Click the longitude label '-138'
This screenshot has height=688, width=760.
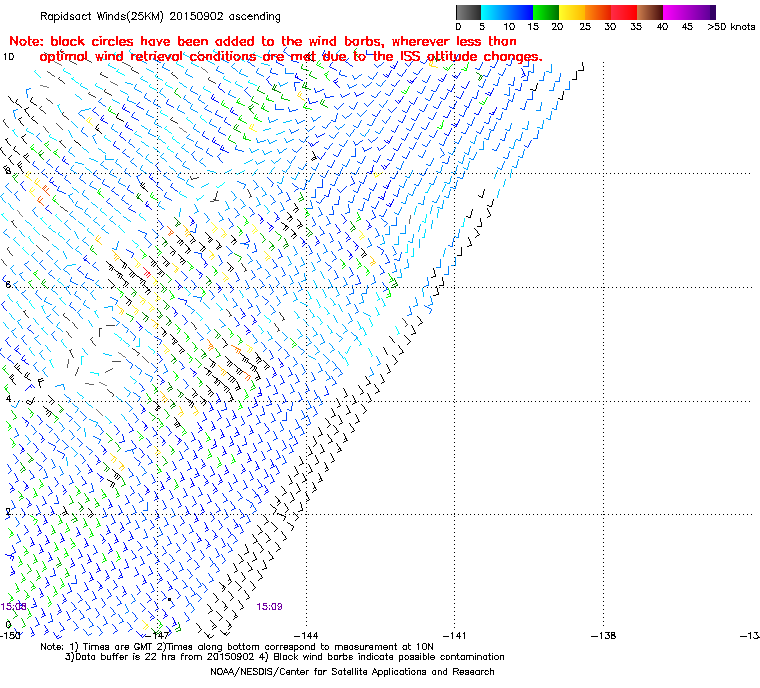tap(603, 635)
